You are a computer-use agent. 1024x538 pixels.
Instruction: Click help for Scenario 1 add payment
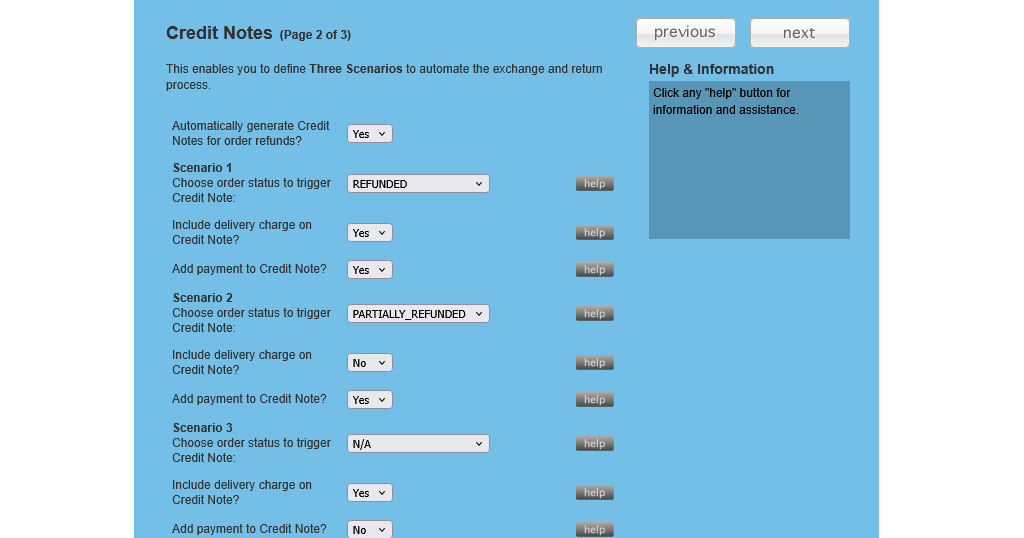pos(594,270)
